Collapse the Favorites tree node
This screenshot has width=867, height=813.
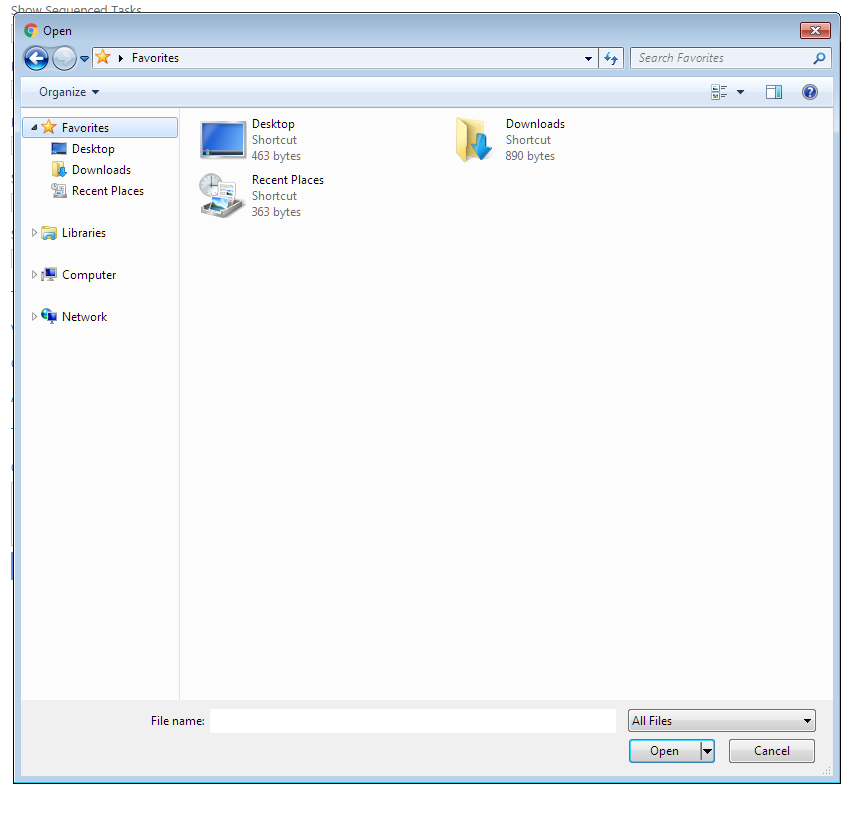34,128
